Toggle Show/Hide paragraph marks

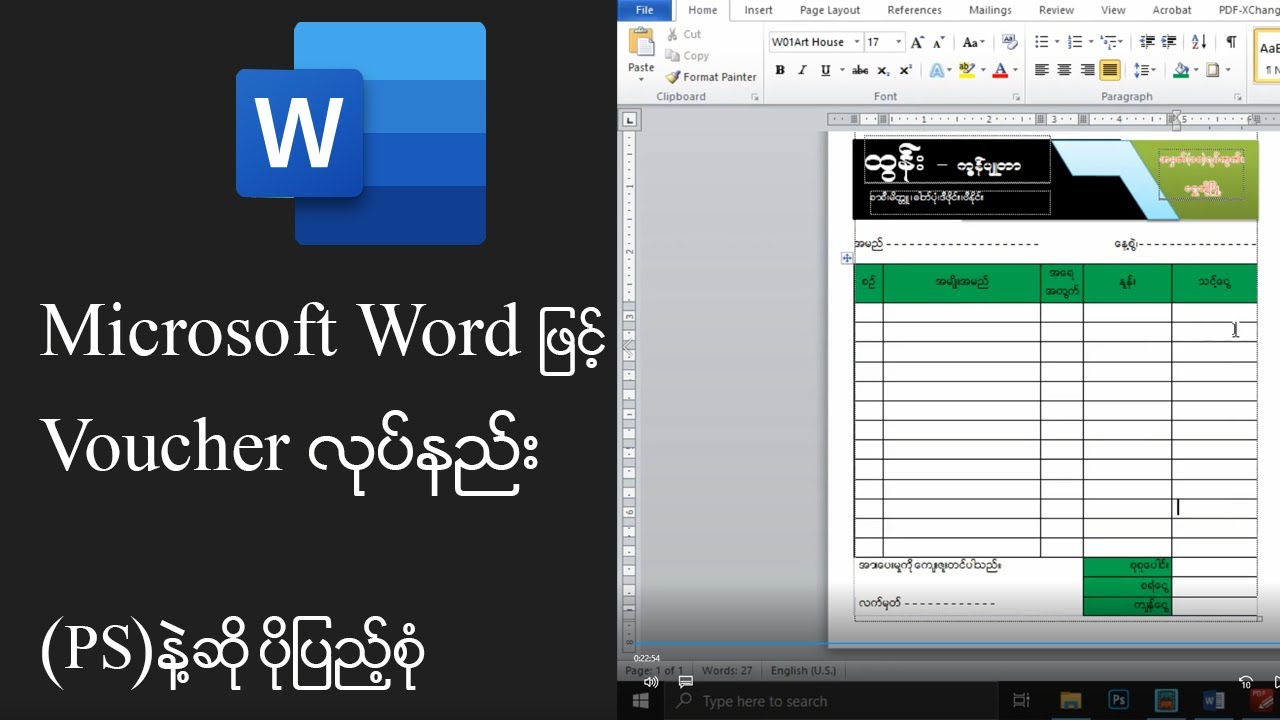[1231, 42]
